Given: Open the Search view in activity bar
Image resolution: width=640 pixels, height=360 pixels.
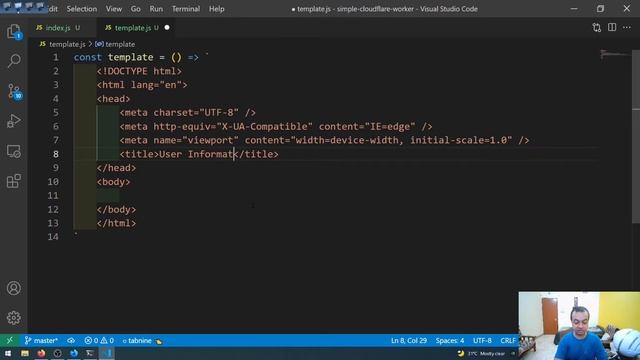Looking at the screenshot, I should pos(14,61).
